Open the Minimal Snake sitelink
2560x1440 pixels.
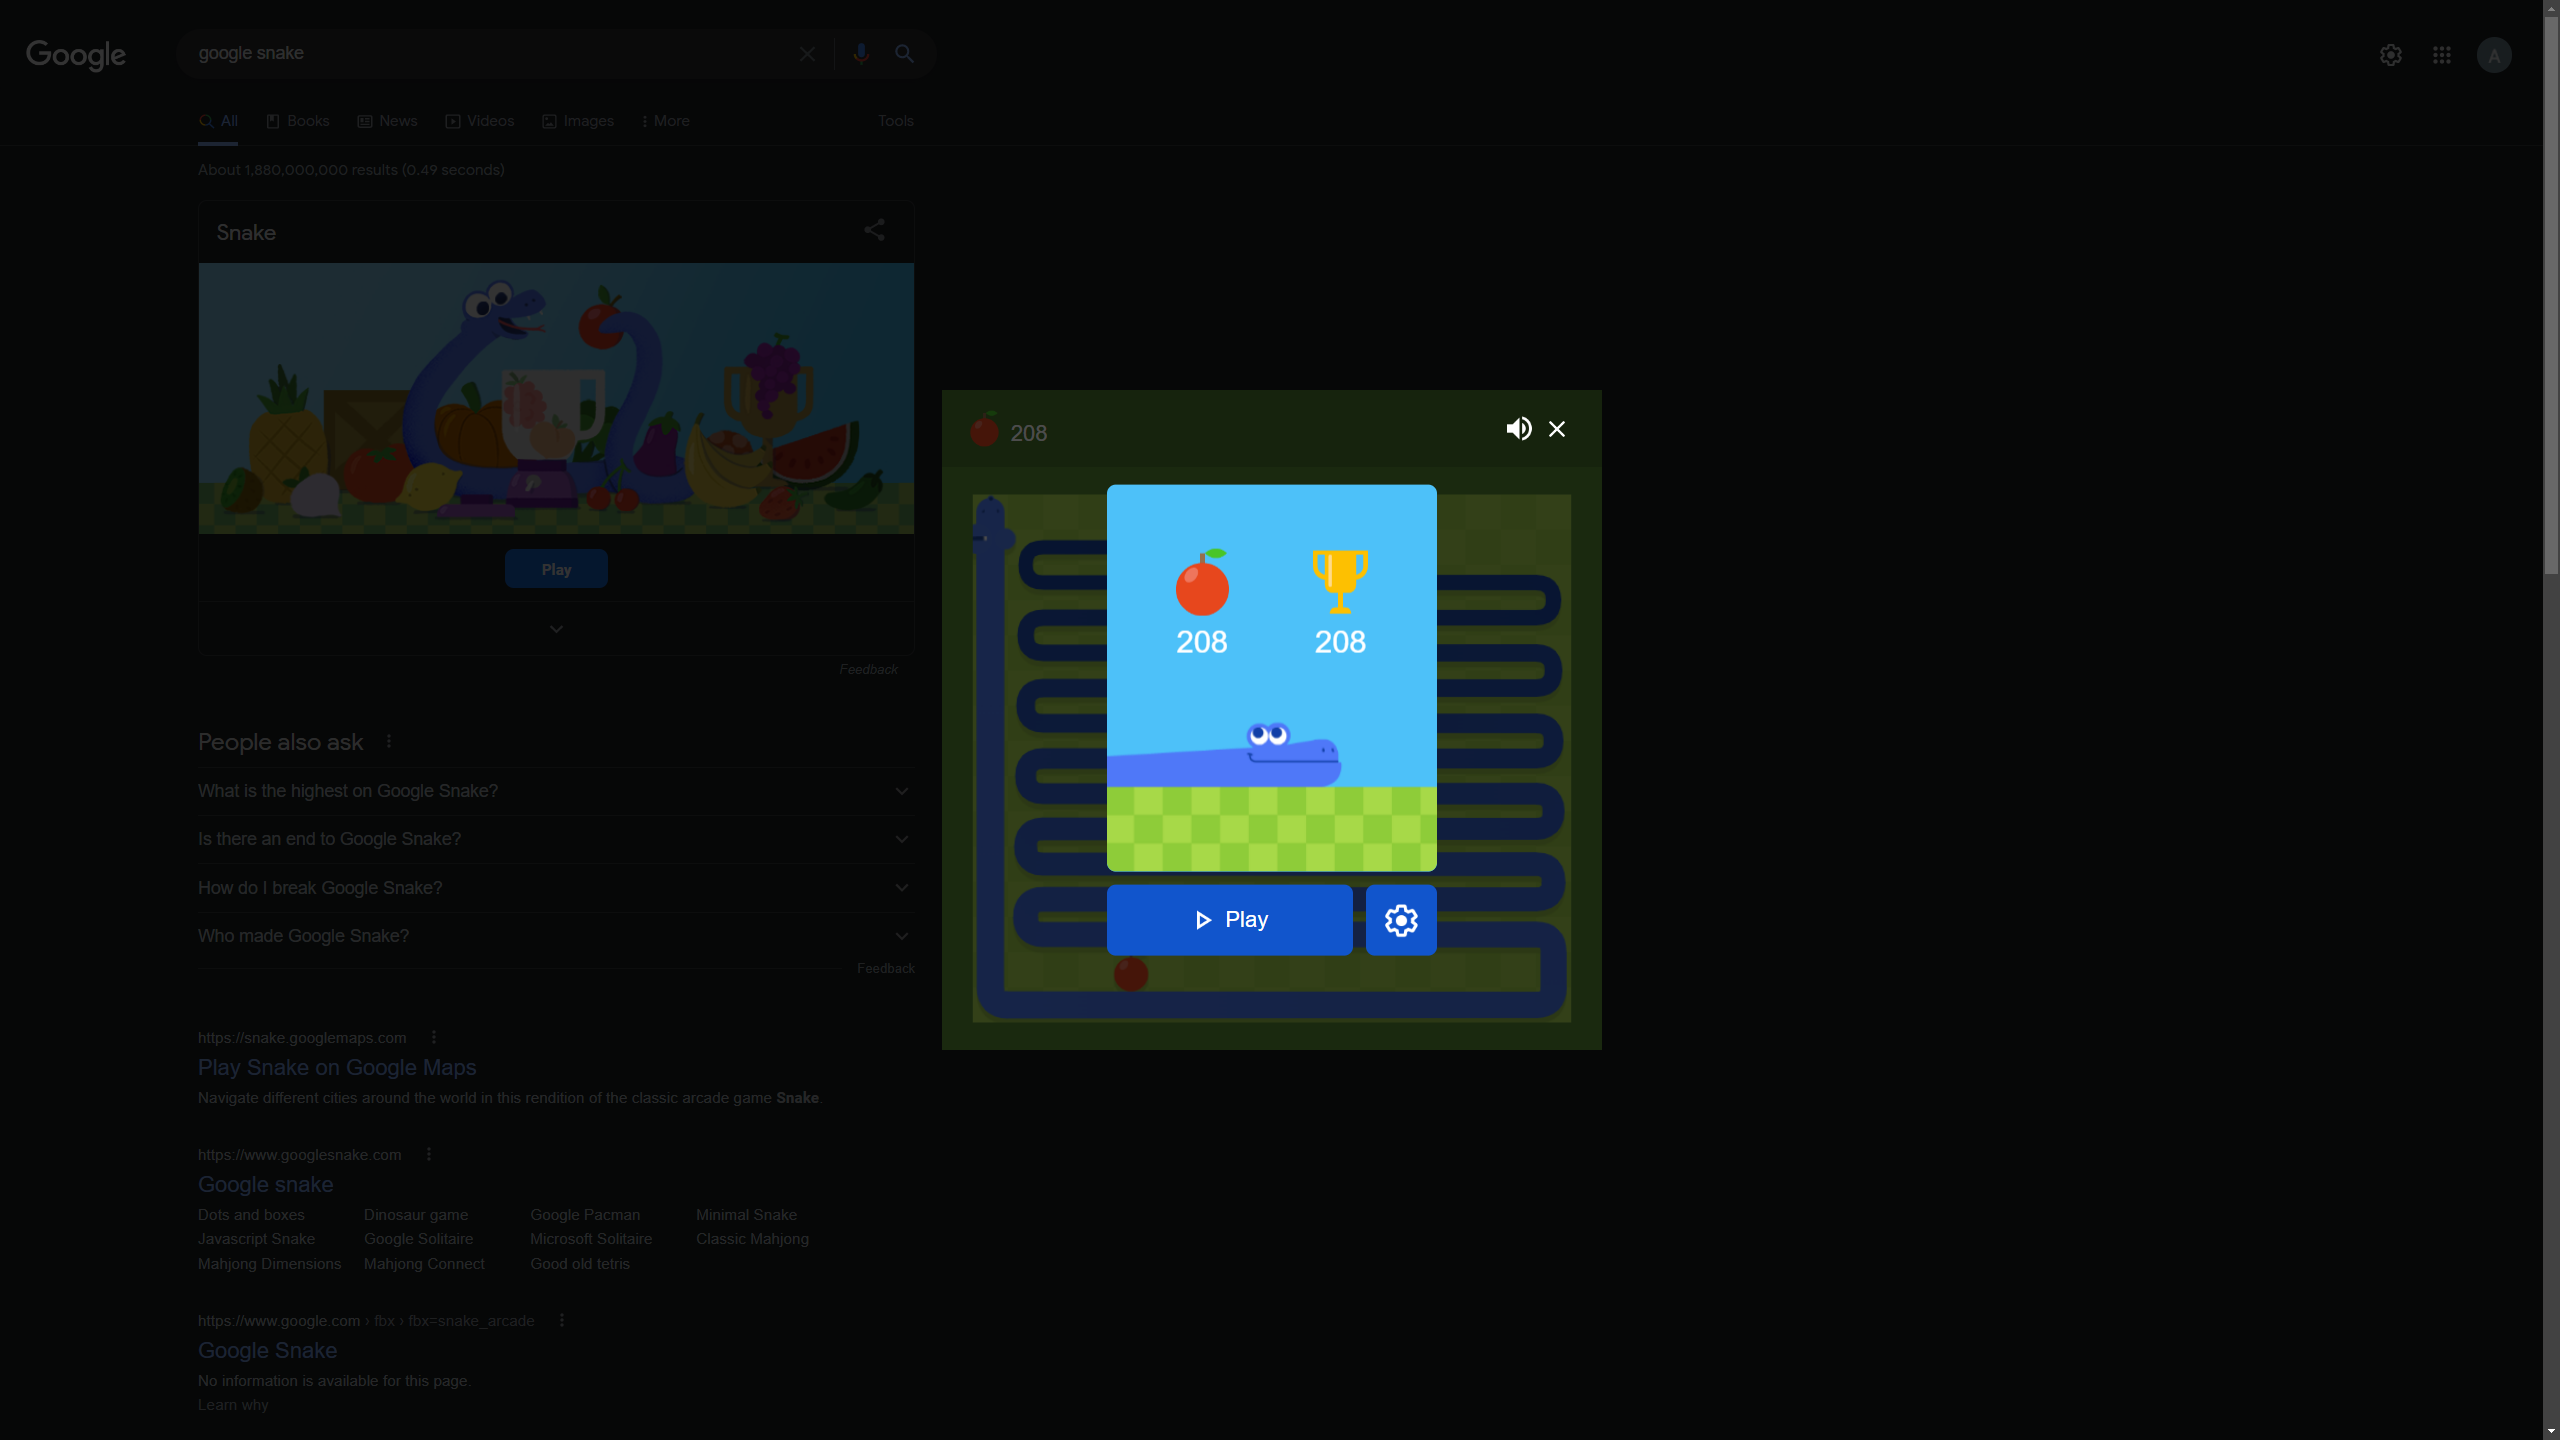click(x=746, y=1215)
